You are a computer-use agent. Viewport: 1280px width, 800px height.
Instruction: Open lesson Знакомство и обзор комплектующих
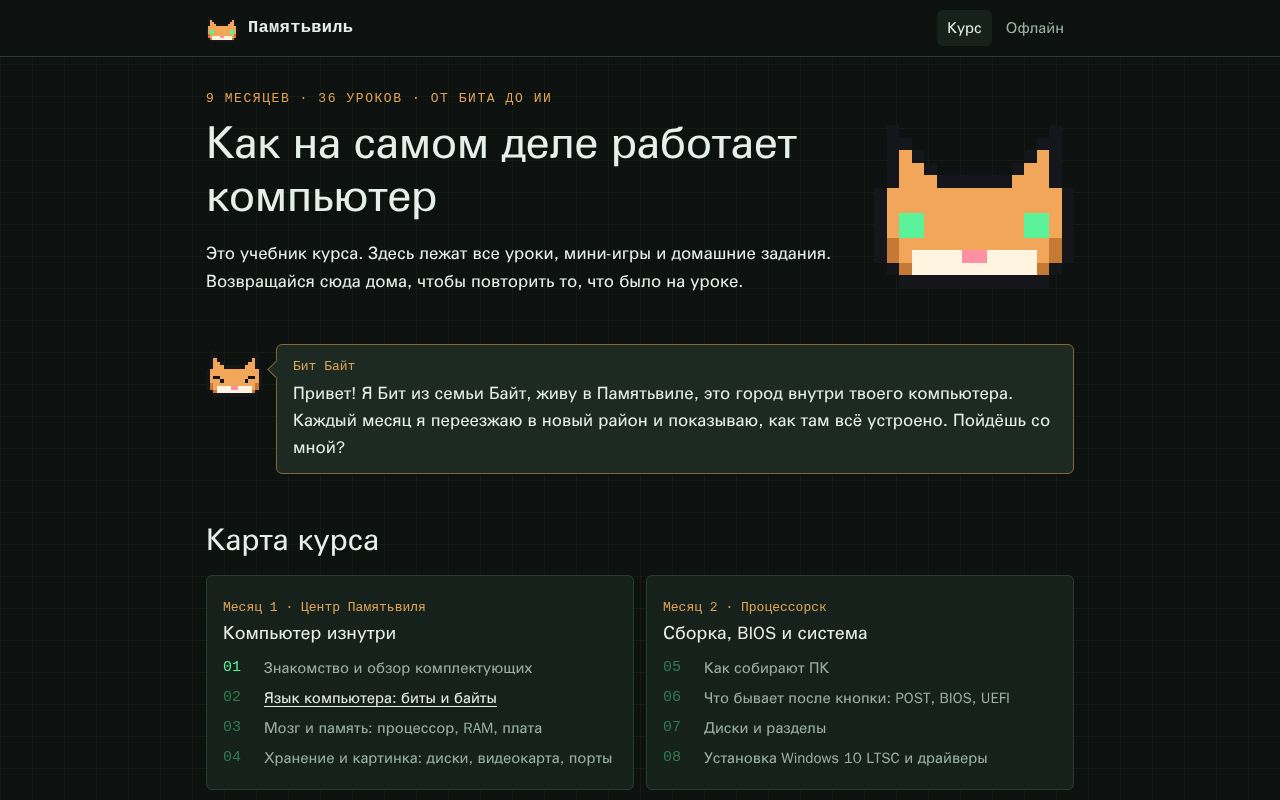point(398,668)
